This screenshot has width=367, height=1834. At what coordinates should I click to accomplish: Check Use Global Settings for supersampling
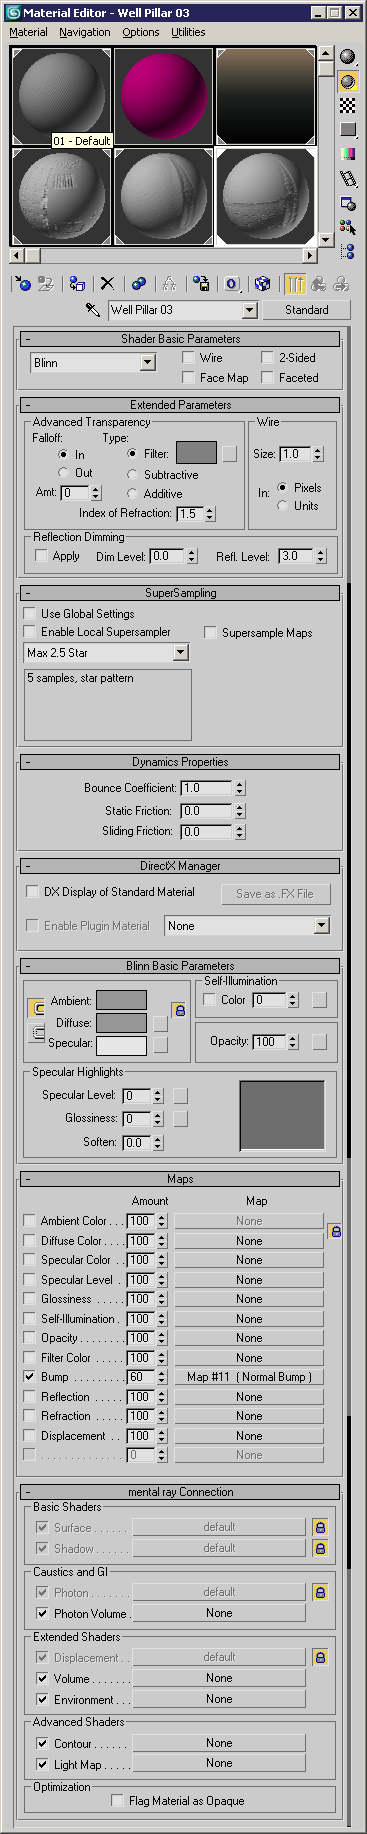pyautogui.click(x=30, y=613)
